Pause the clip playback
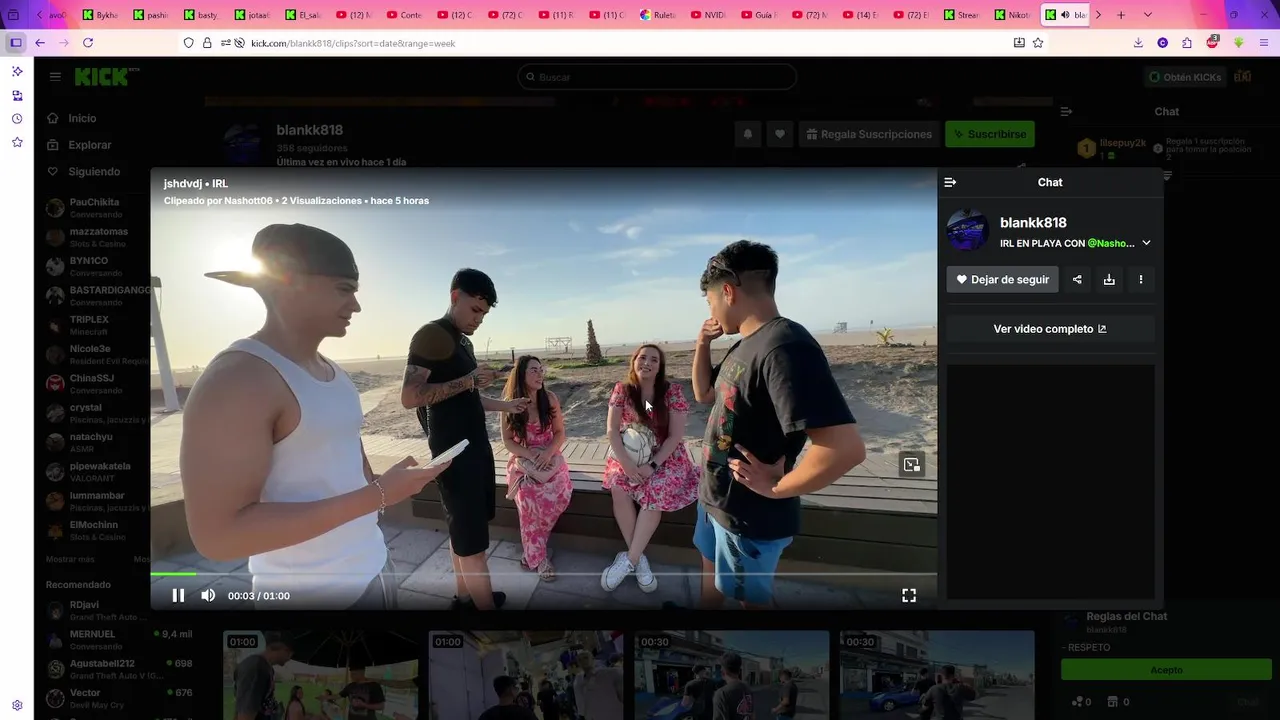 (x=178, y=596)
